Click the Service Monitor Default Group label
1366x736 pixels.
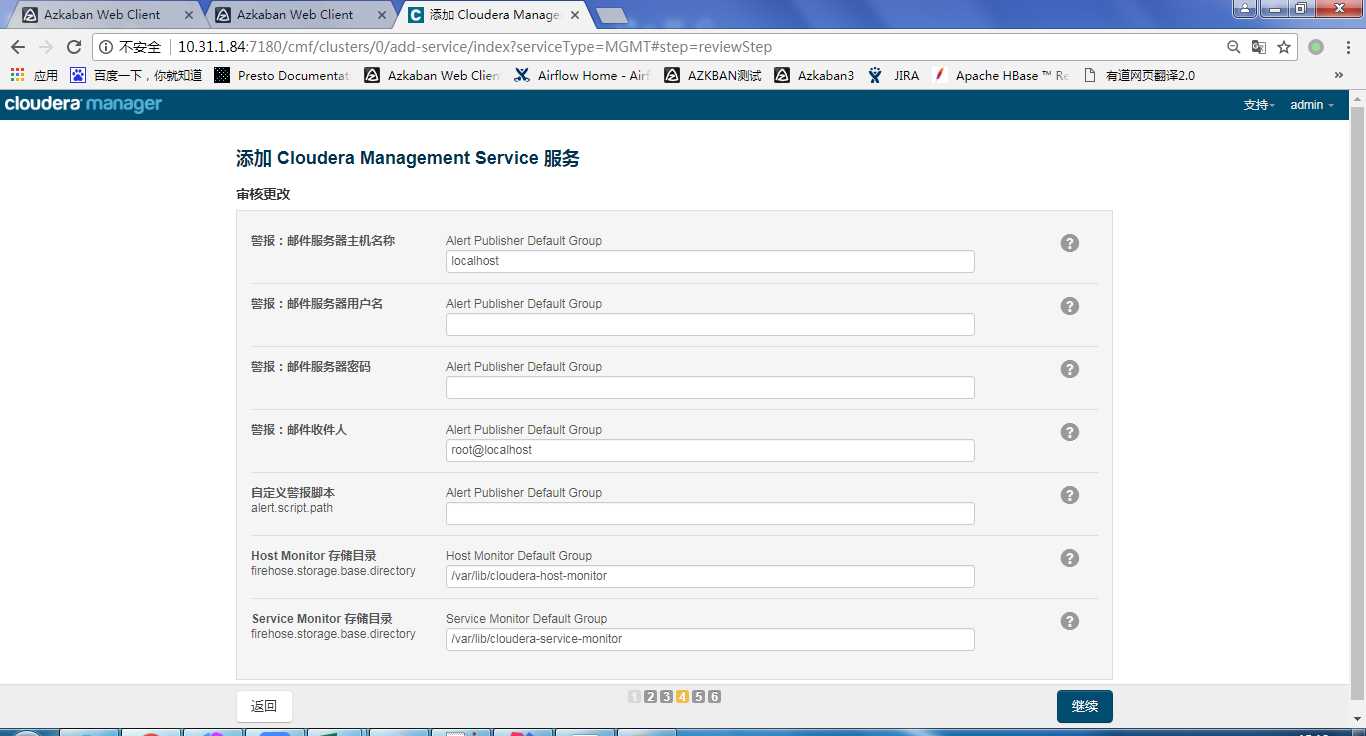pos(527,619)
